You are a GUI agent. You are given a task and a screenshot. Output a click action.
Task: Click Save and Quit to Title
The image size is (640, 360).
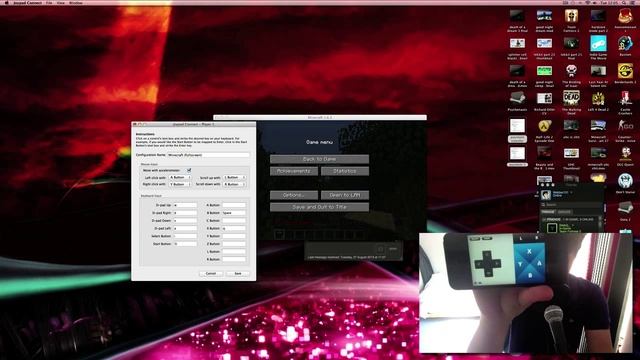tap(319, 207)
